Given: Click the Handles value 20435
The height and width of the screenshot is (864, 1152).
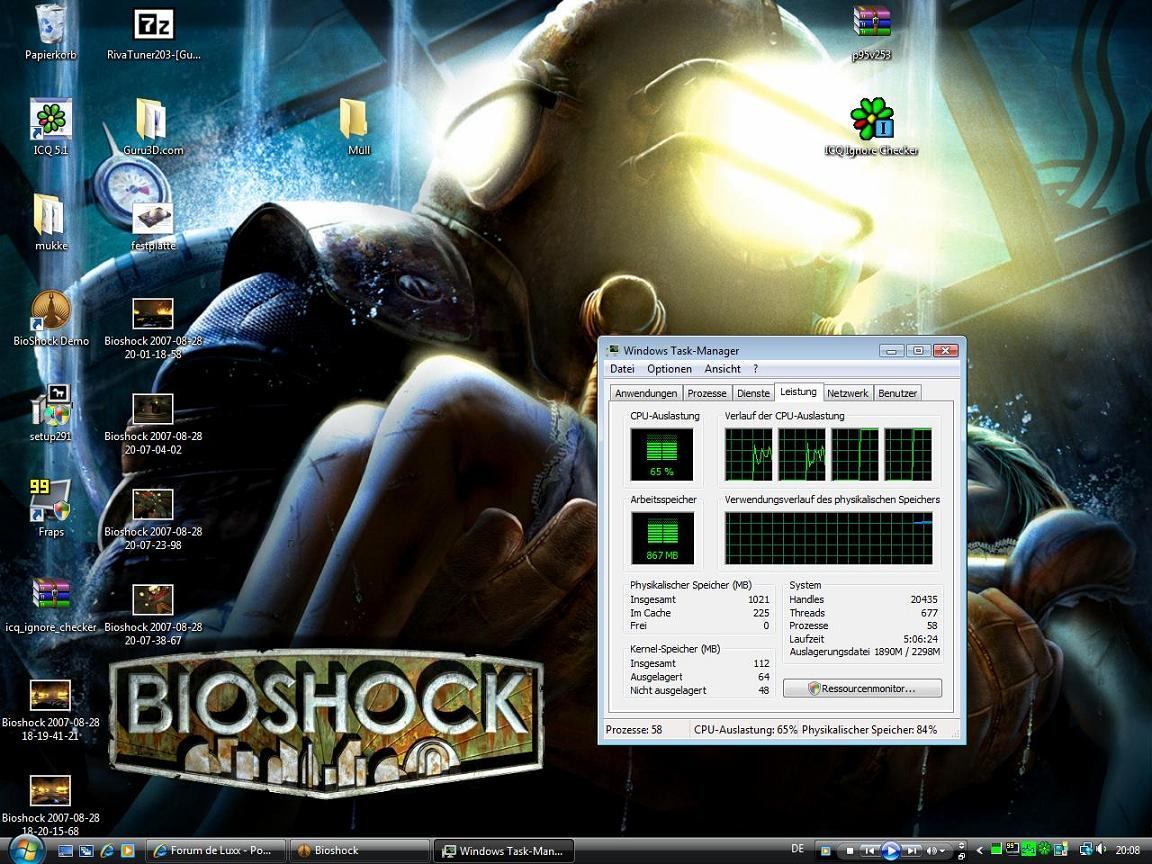Looking at the screenshot, I should (x=924, y=600).
